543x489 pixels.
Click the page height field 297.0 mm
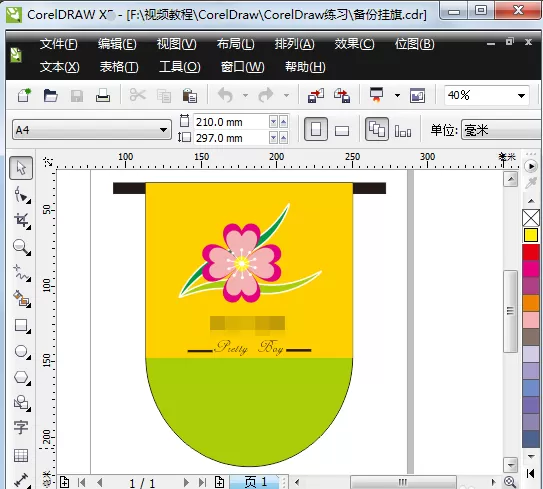pyautogui.click(x=230, y=138)
